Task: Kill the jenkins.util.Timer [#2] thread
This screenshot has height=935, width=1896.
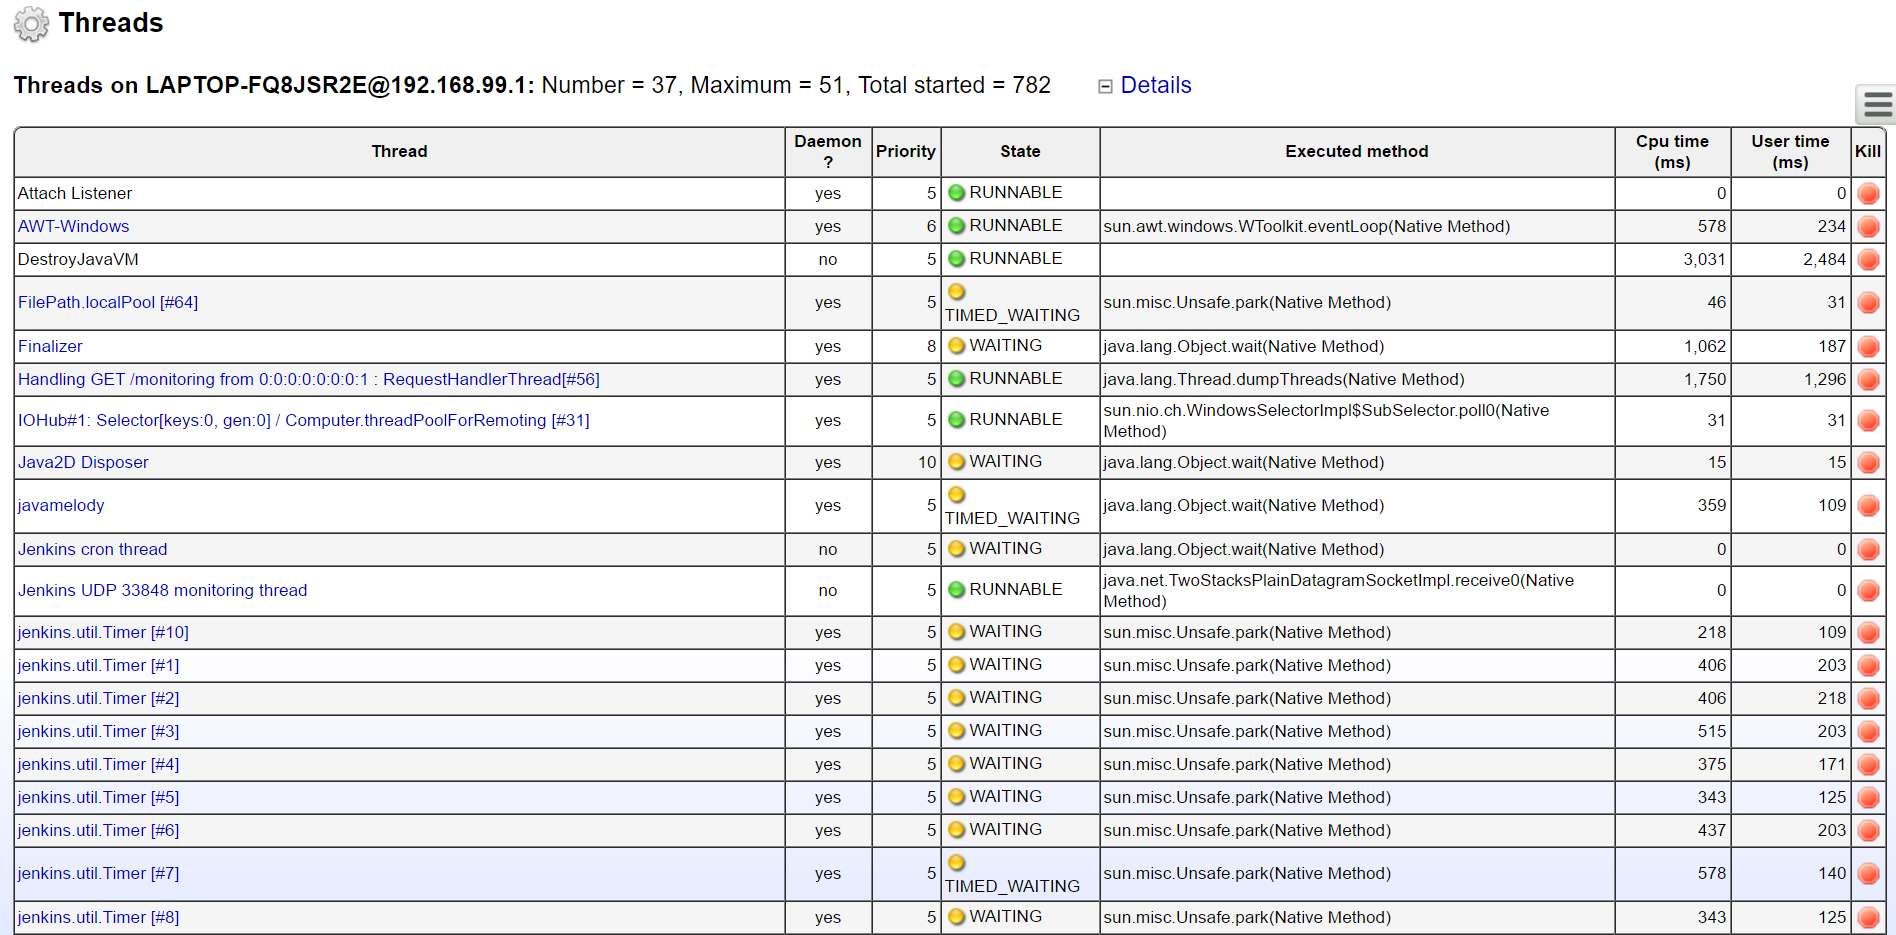Action: click(x=1868, y=699)
